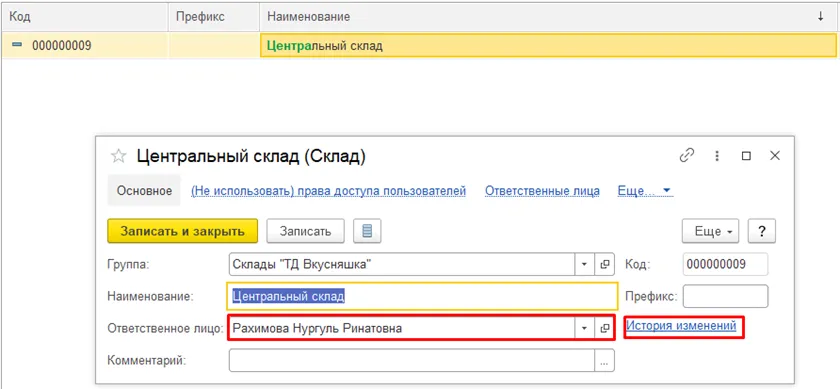Image resolution: width=840 pixels, height=389 pixels.
Task: Click in the Код field of the form
Action: tap(725, 264)
